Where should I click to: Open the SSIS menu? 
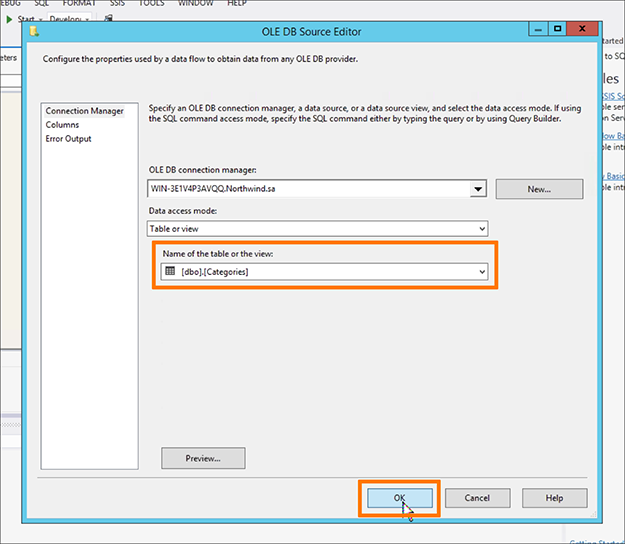tap(117, 3)
